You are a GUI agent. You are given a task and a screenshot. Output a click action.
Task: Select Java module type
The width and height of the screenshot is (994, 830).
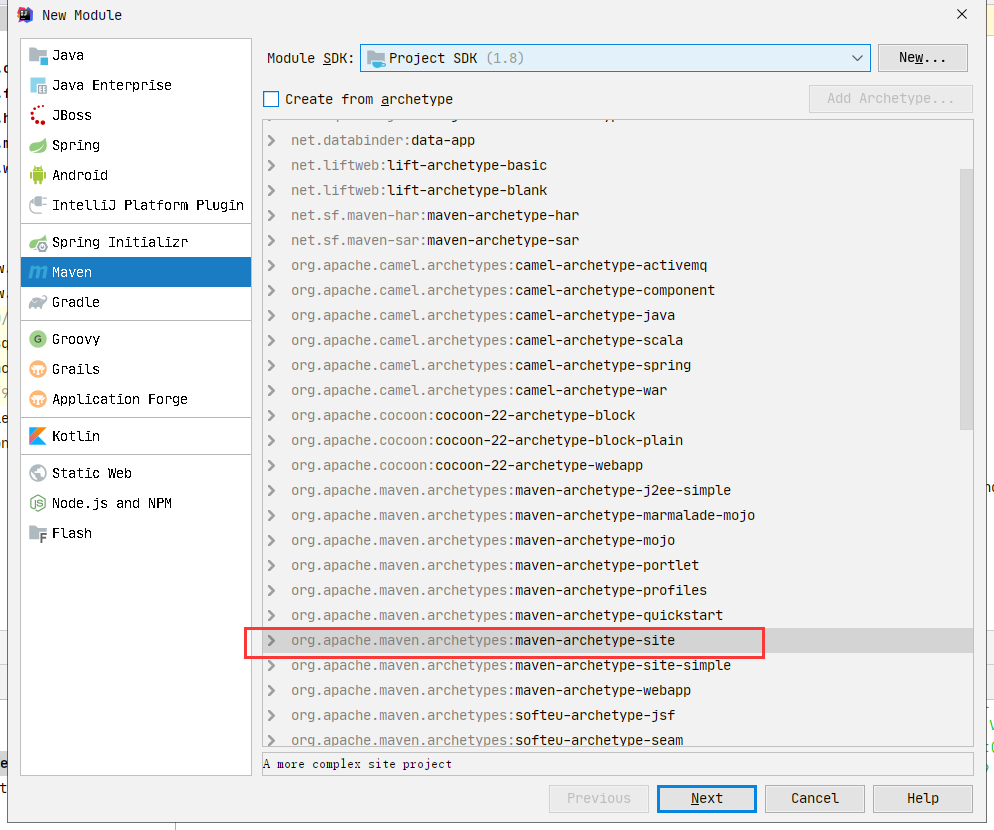pos(136,56)
